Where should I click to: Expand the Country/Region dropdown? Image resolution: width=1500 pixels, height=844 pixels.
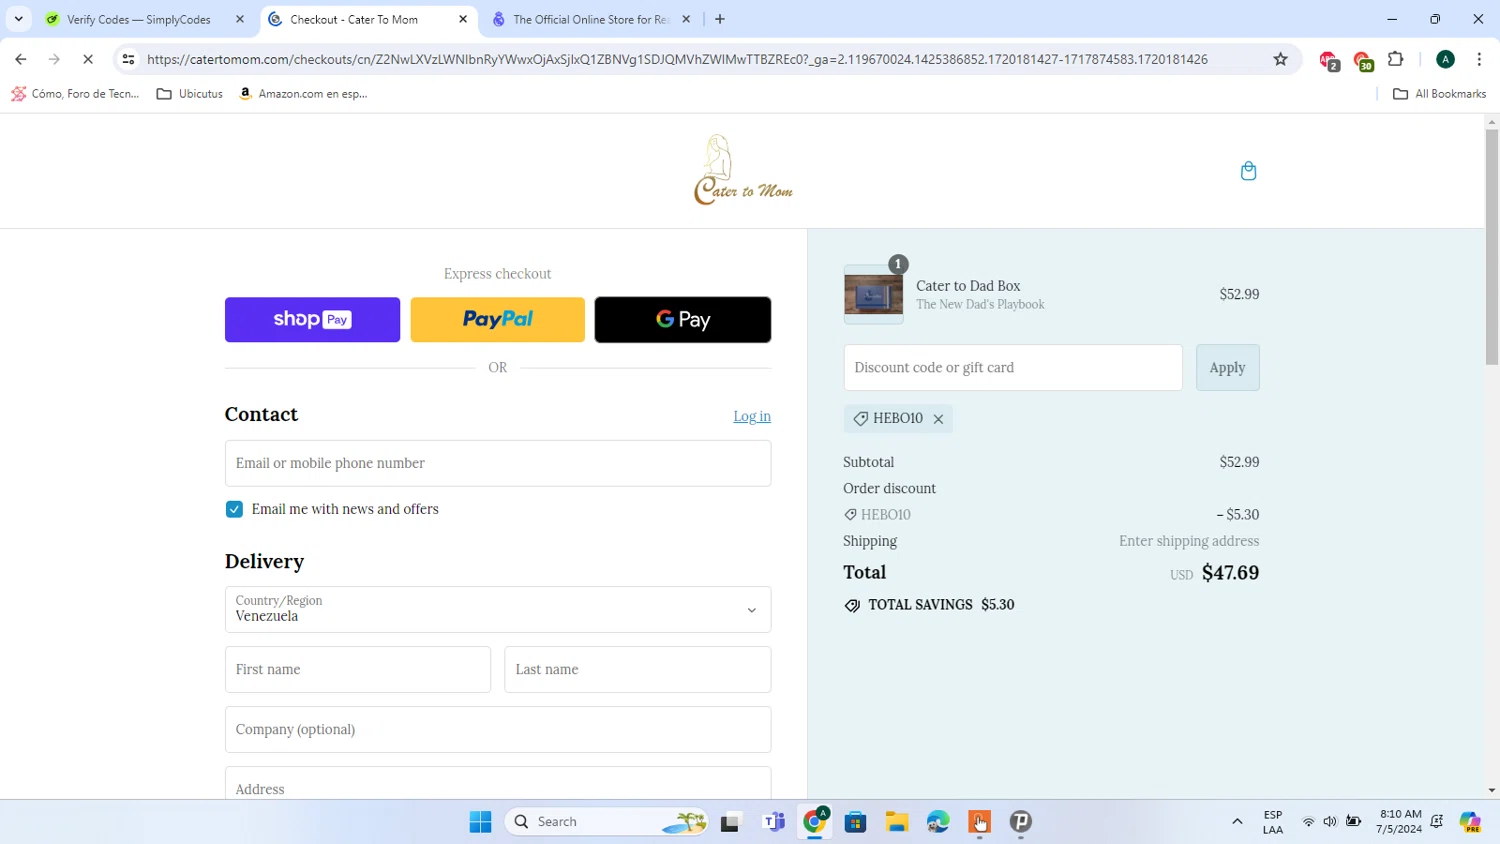point(498,609)
